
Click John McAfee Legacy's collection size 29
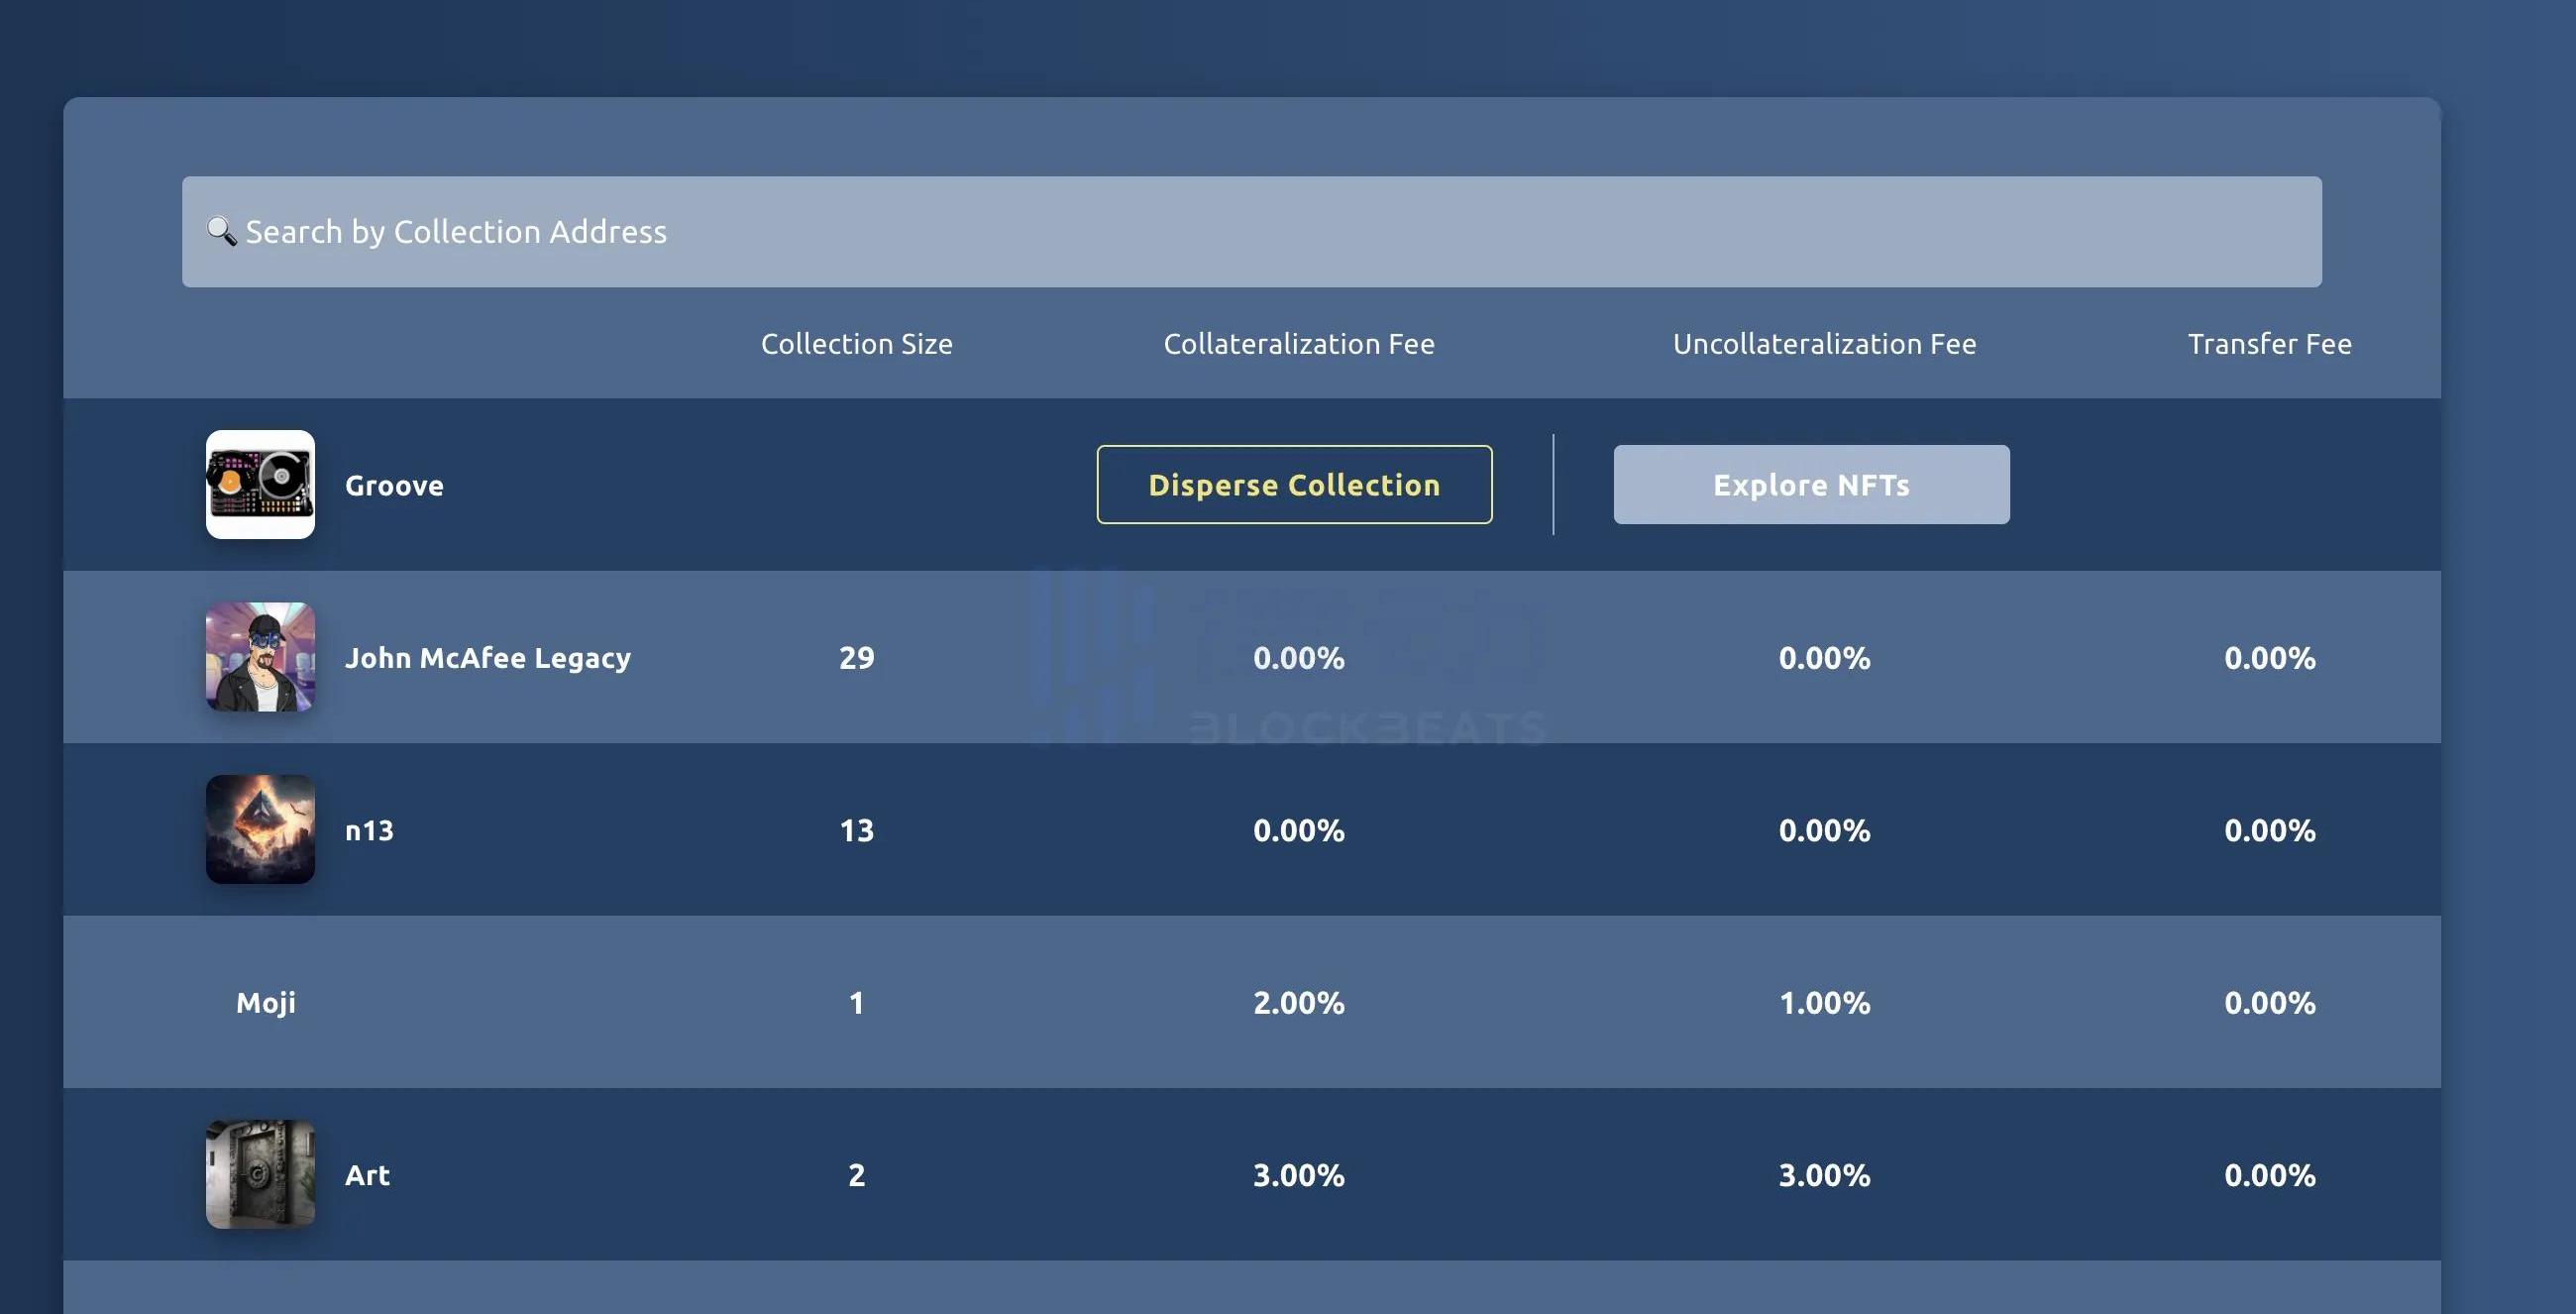[x=856, y=658]
